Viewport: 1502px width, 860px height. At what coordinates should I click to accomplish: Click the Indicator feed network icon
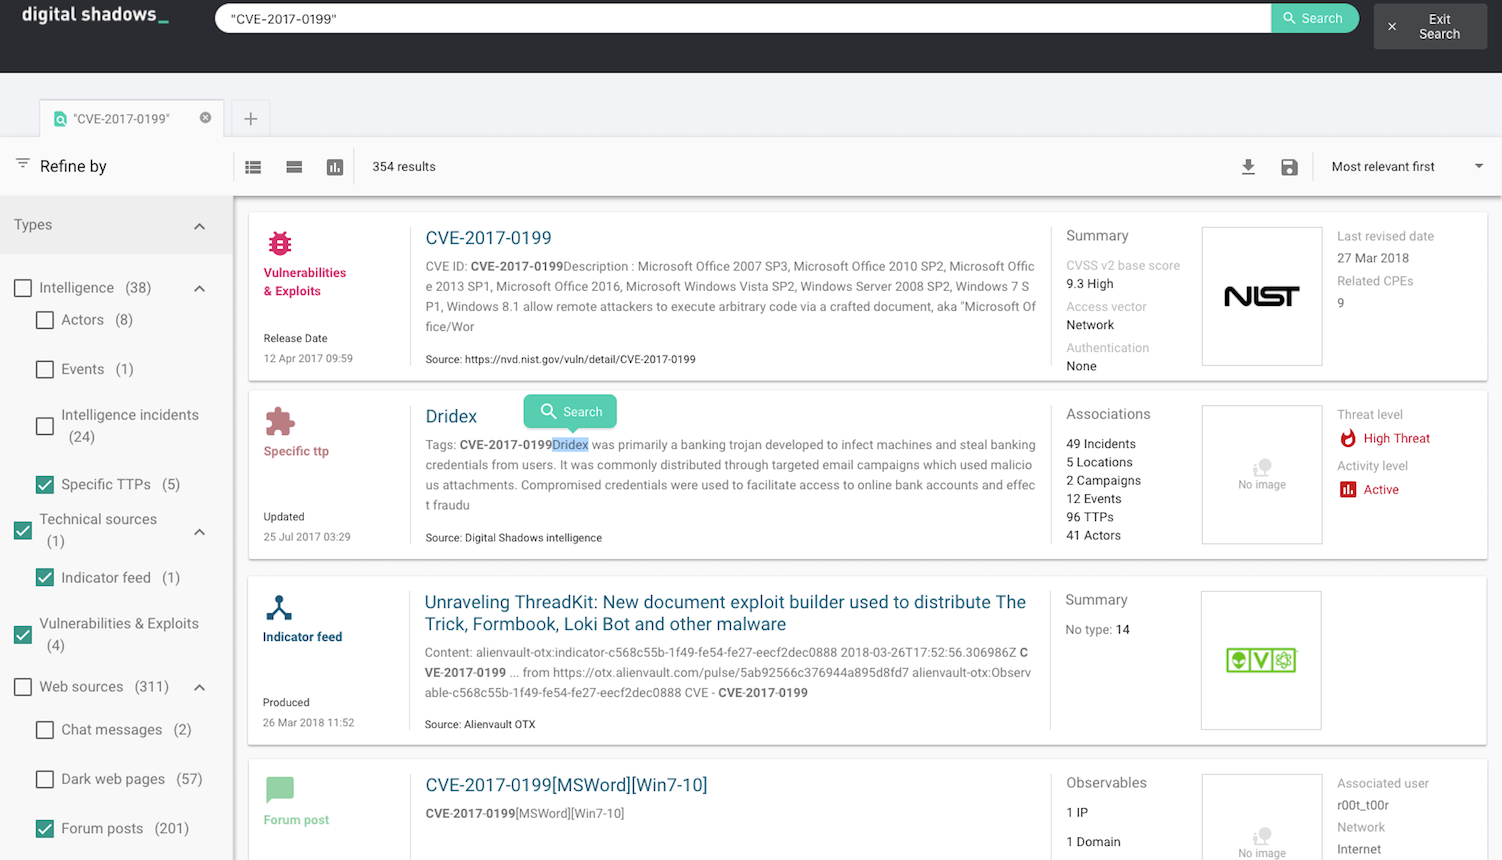coord(279,607)
